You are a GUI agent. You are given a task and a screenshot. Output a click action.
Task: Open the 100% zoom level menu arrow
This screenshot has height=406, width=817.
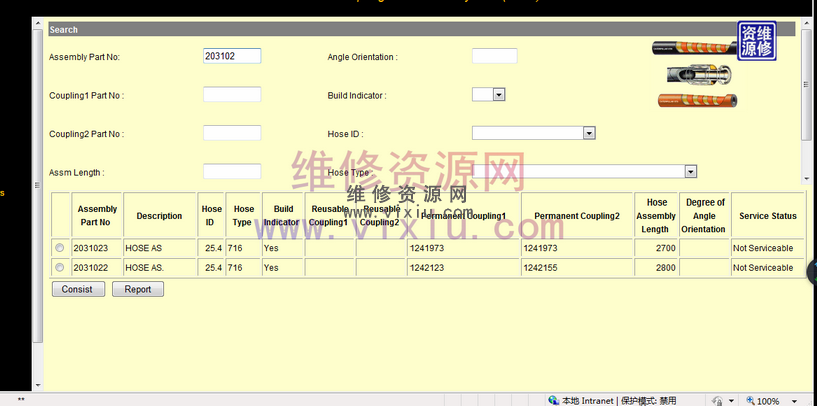(x=795, y=400)
